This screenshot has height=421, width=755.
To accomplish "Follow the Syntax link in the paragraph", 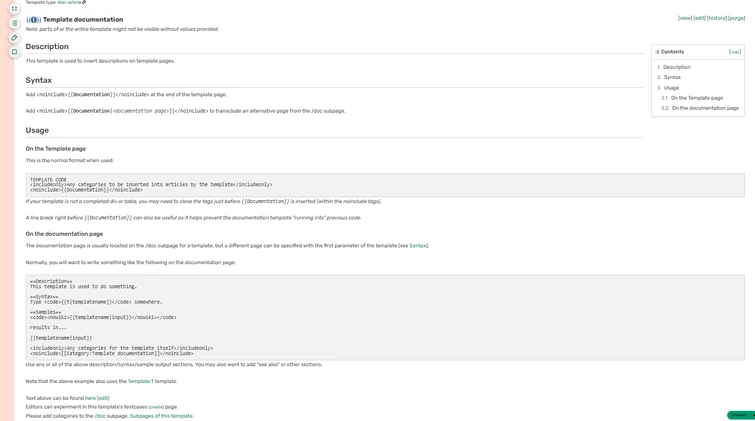I will point(417,246).
